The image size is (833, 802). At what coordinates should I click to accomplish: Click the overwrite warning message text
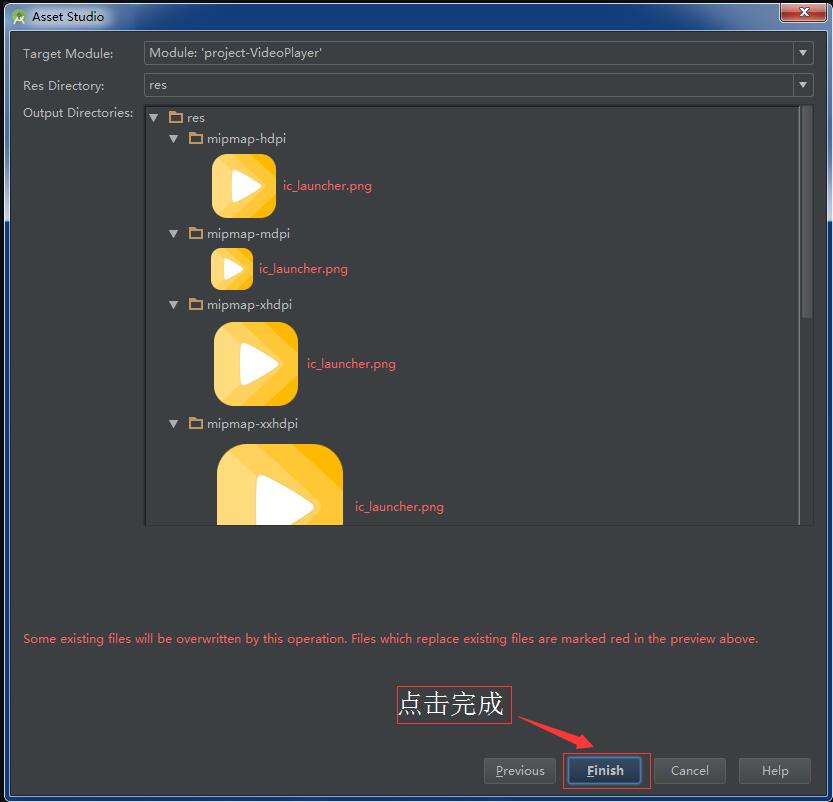pyautogui.click(x=390, y=638)
